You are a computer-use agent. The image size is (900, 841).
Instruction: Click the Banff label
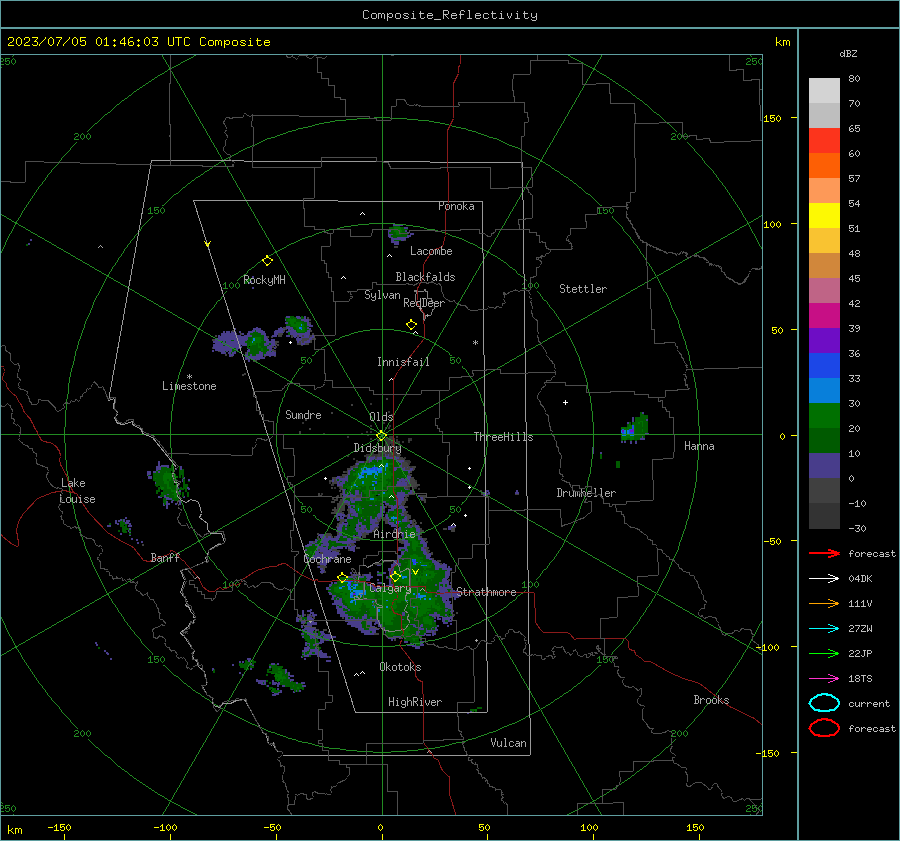coord(165,557)
